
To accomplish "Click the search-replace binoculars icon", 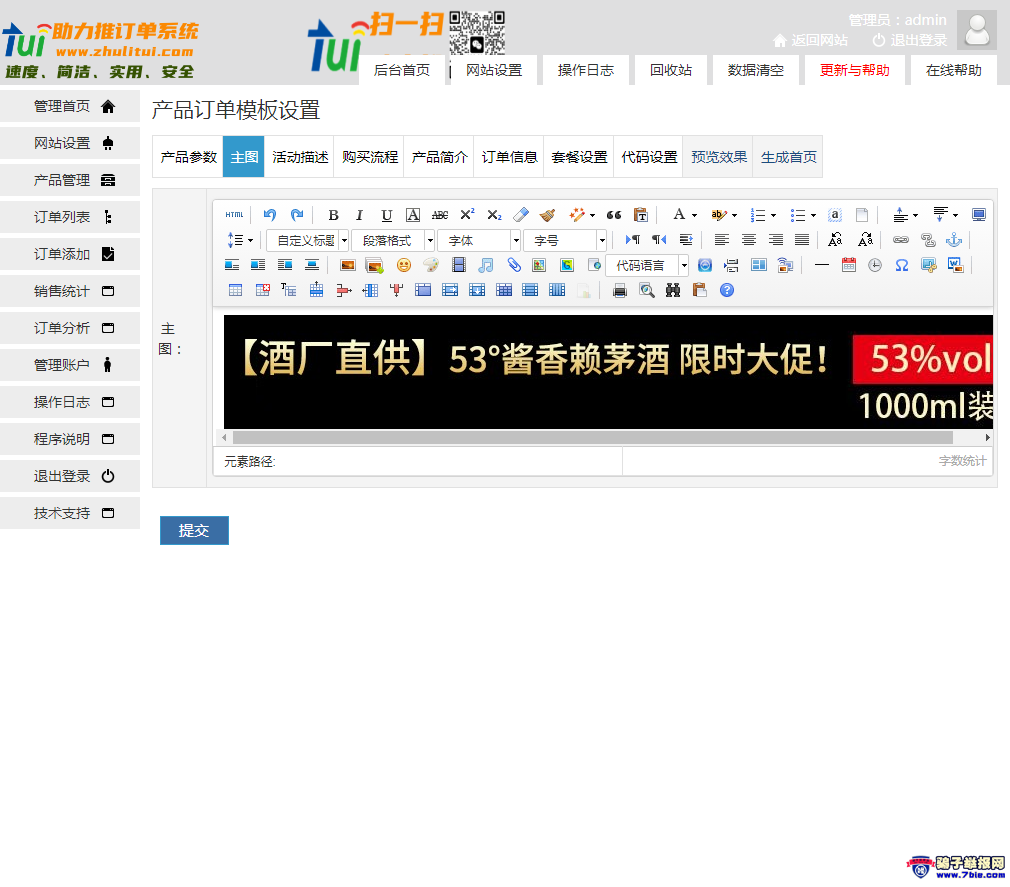I will [673, 291].
